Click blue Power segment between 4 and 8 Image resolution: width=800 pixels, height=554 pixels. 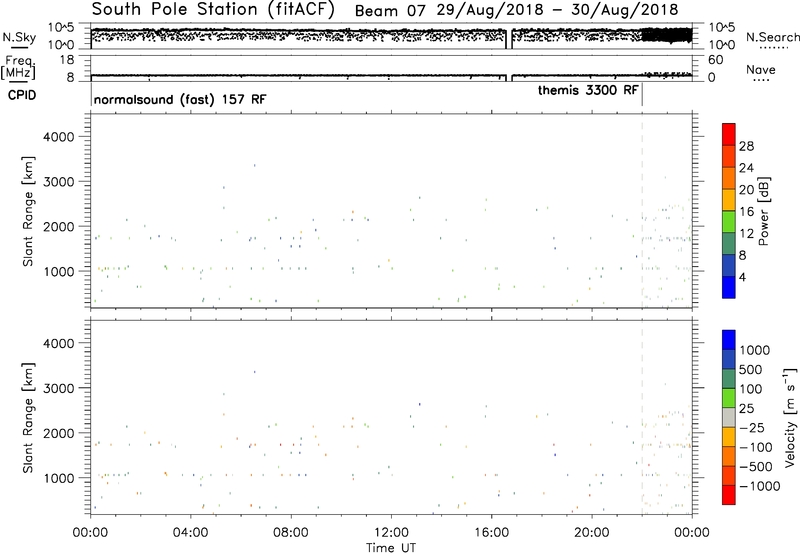coord(729,266)
